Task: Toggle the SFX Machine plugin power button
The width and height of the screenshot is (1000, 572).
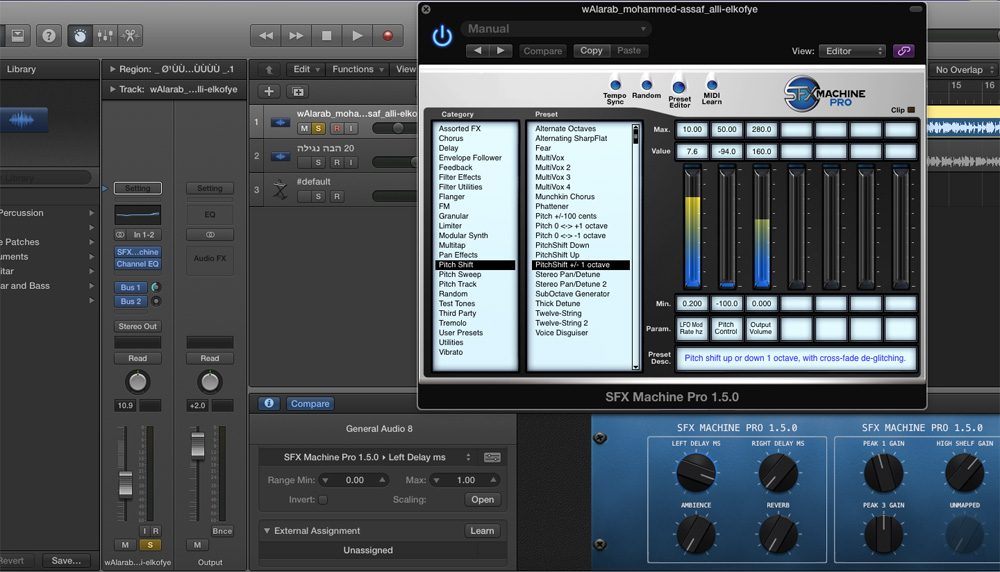Action: (442, 36)
